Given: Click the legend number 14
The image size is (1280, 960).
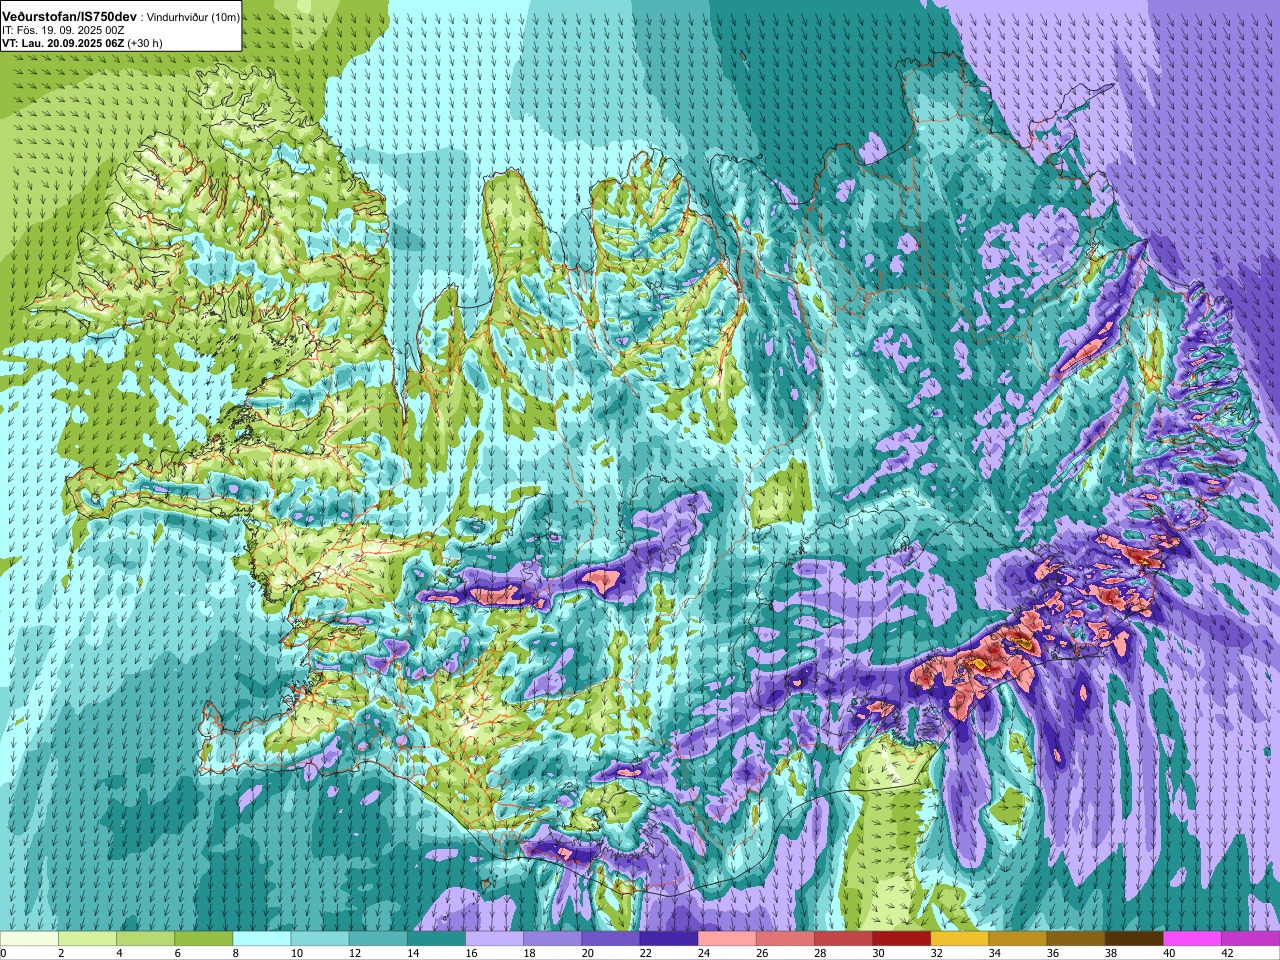Looking at the screenshot, I should [x=413, y=954].
